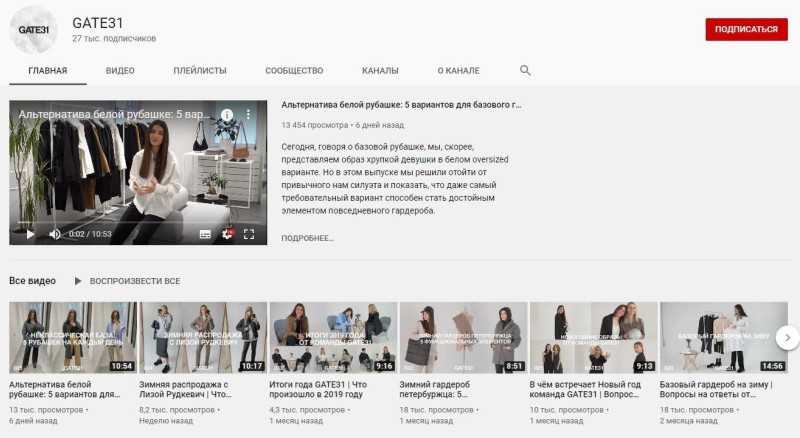Open title В чём встречает Новый год

point(585,390)
